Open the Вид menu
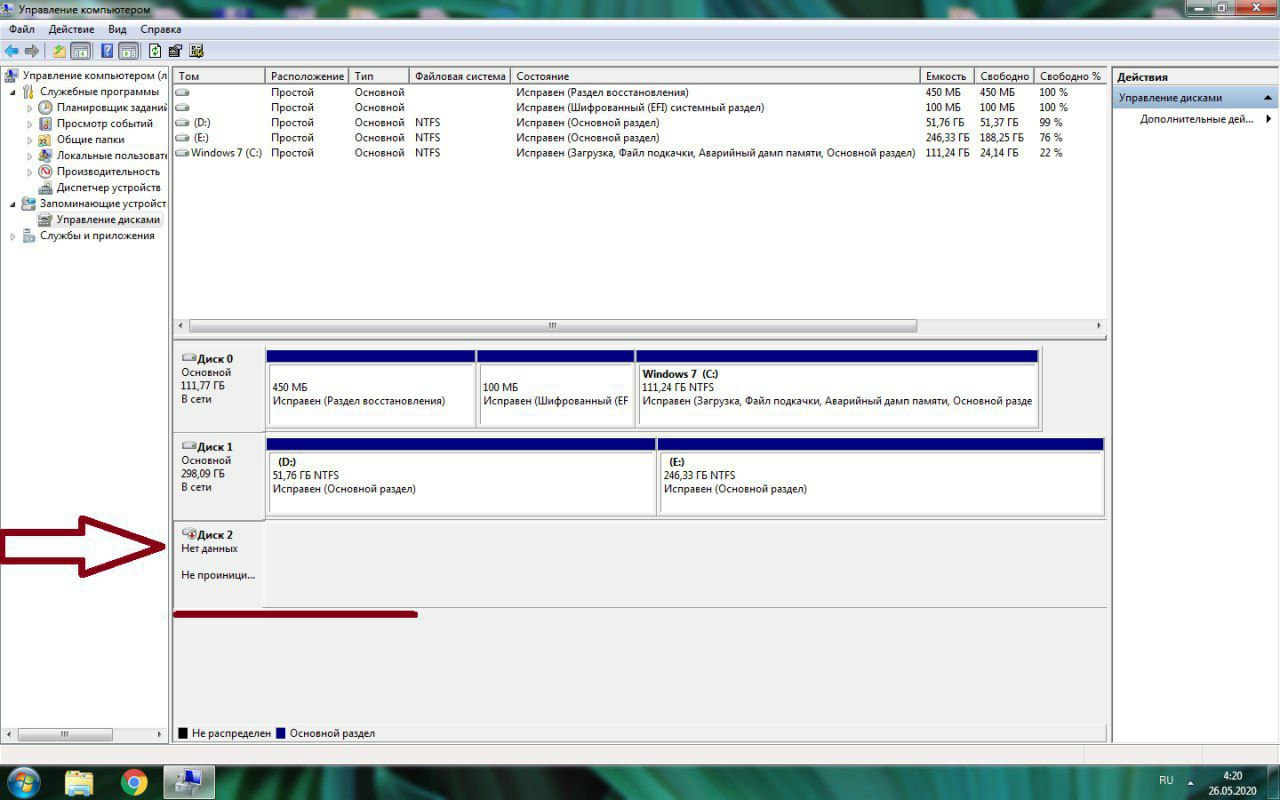1280x800 pixels. click(x=118, y=30)
